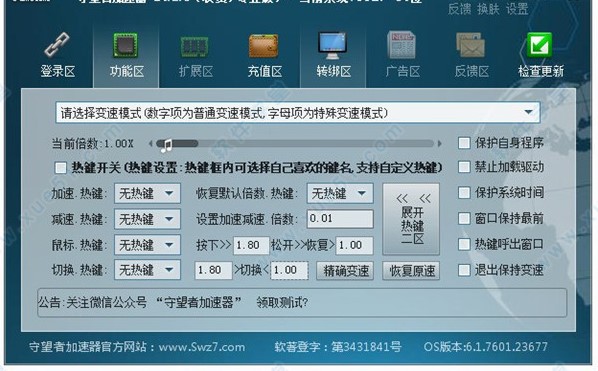This screenshot has width=598, height=371.
Task: Click the 1.00 field after >切换<
Action: tap(289, 270)
